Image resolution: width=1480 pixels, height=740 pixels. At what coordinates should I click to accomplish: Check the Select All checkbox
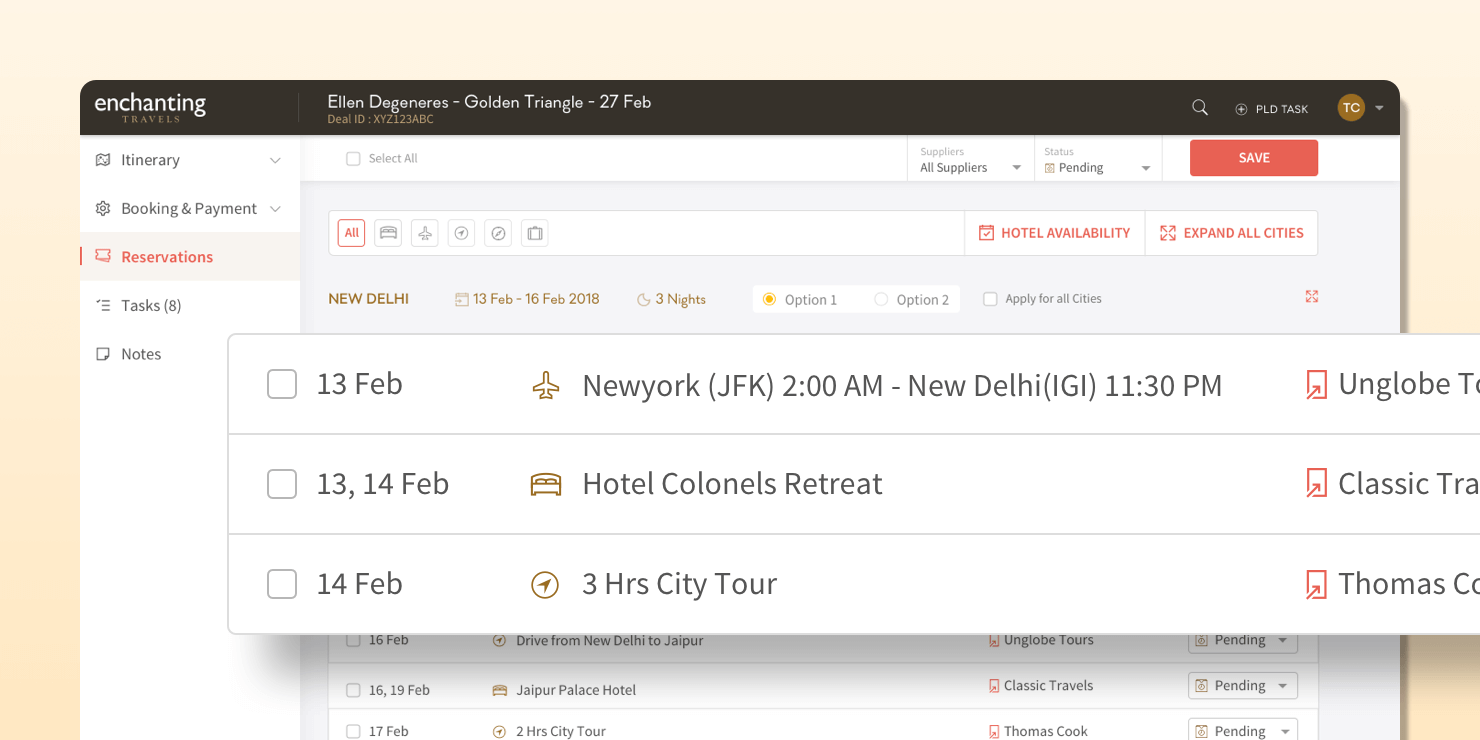coord(353,159)
